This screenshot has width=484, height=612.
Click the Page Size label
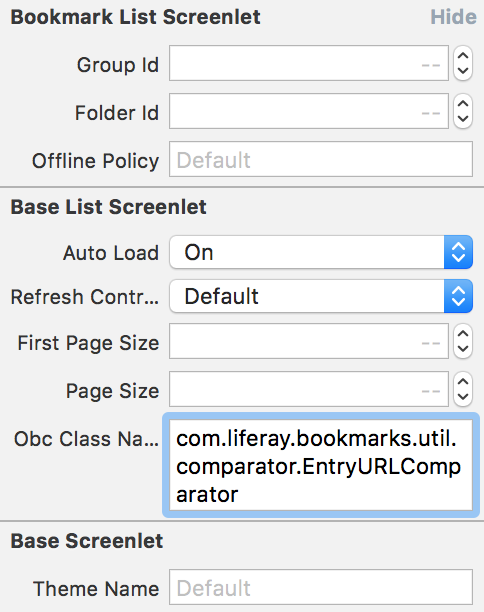pos(113,391)
